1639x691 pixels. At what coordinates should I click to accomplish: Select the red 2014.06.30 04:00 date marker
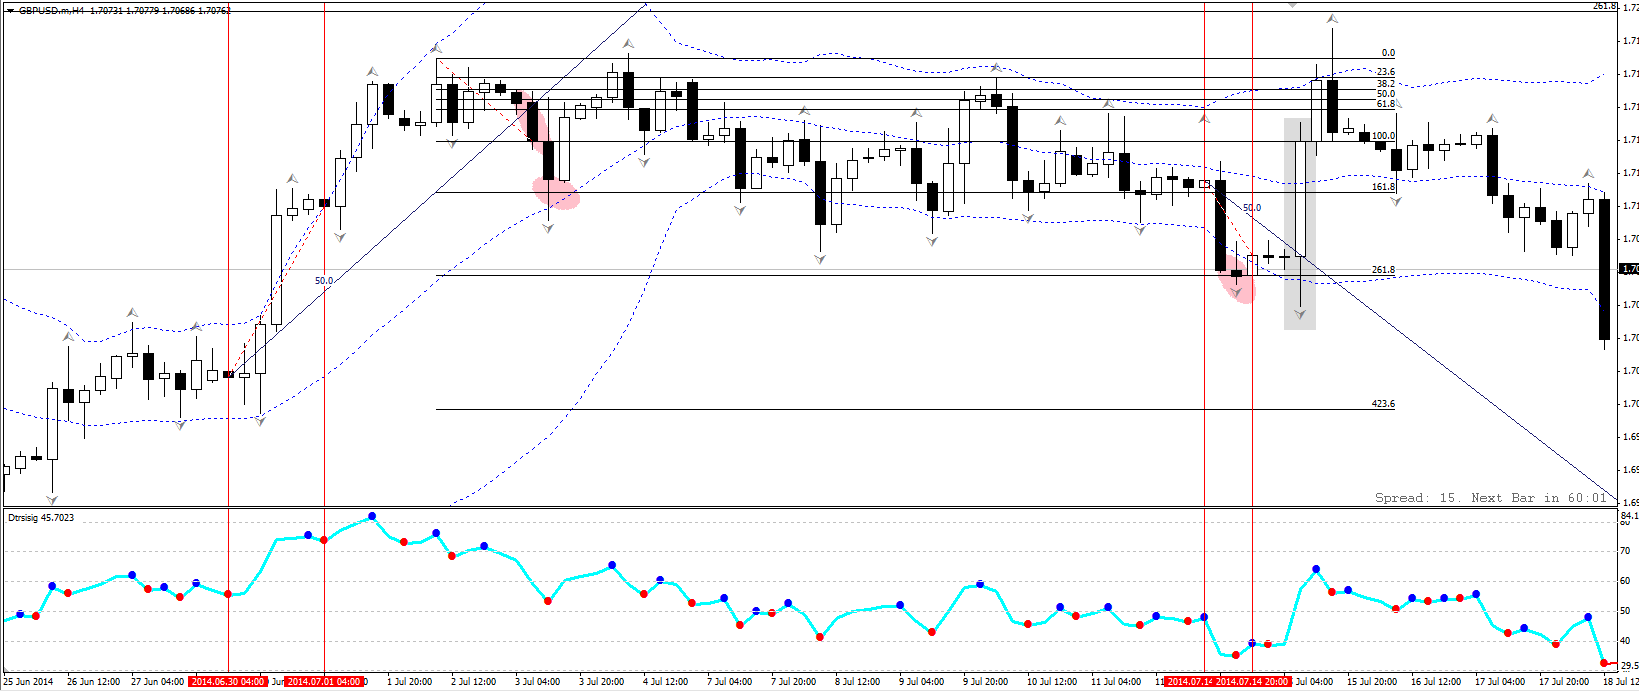pyautogui.click(x=228, y=682)
